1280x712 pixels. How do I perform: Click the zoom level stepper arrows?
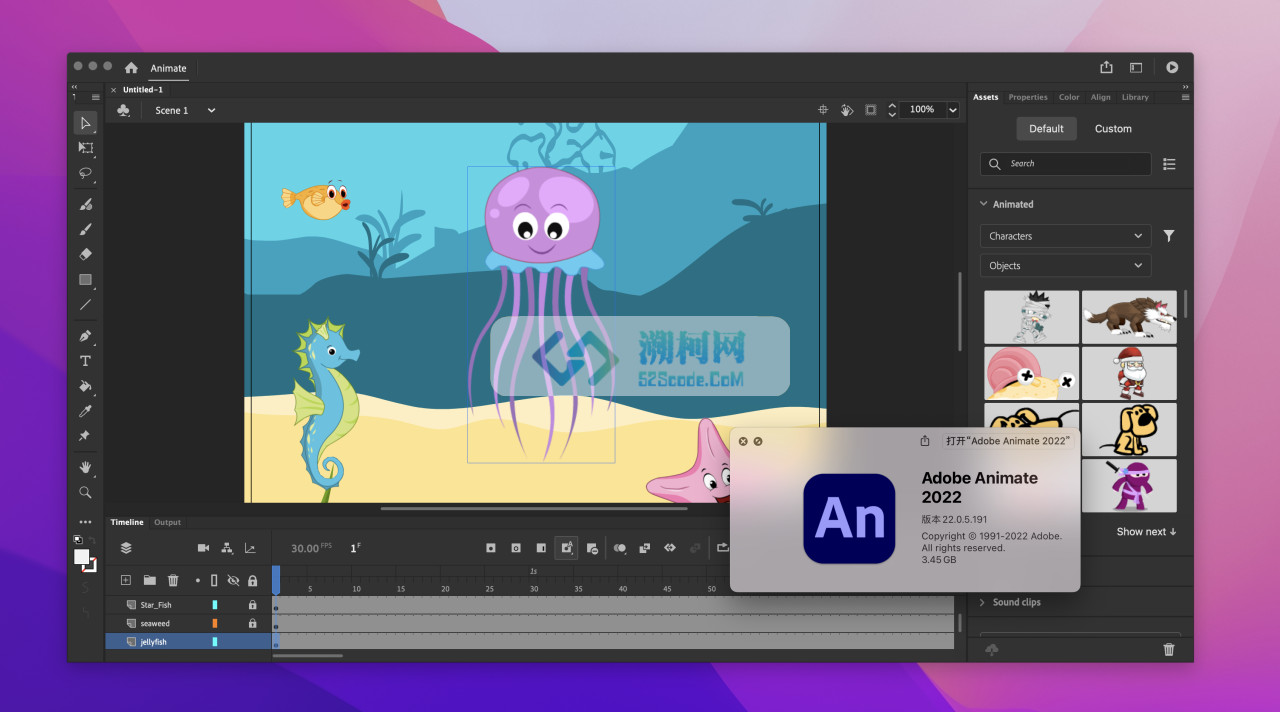pos(892,110)
